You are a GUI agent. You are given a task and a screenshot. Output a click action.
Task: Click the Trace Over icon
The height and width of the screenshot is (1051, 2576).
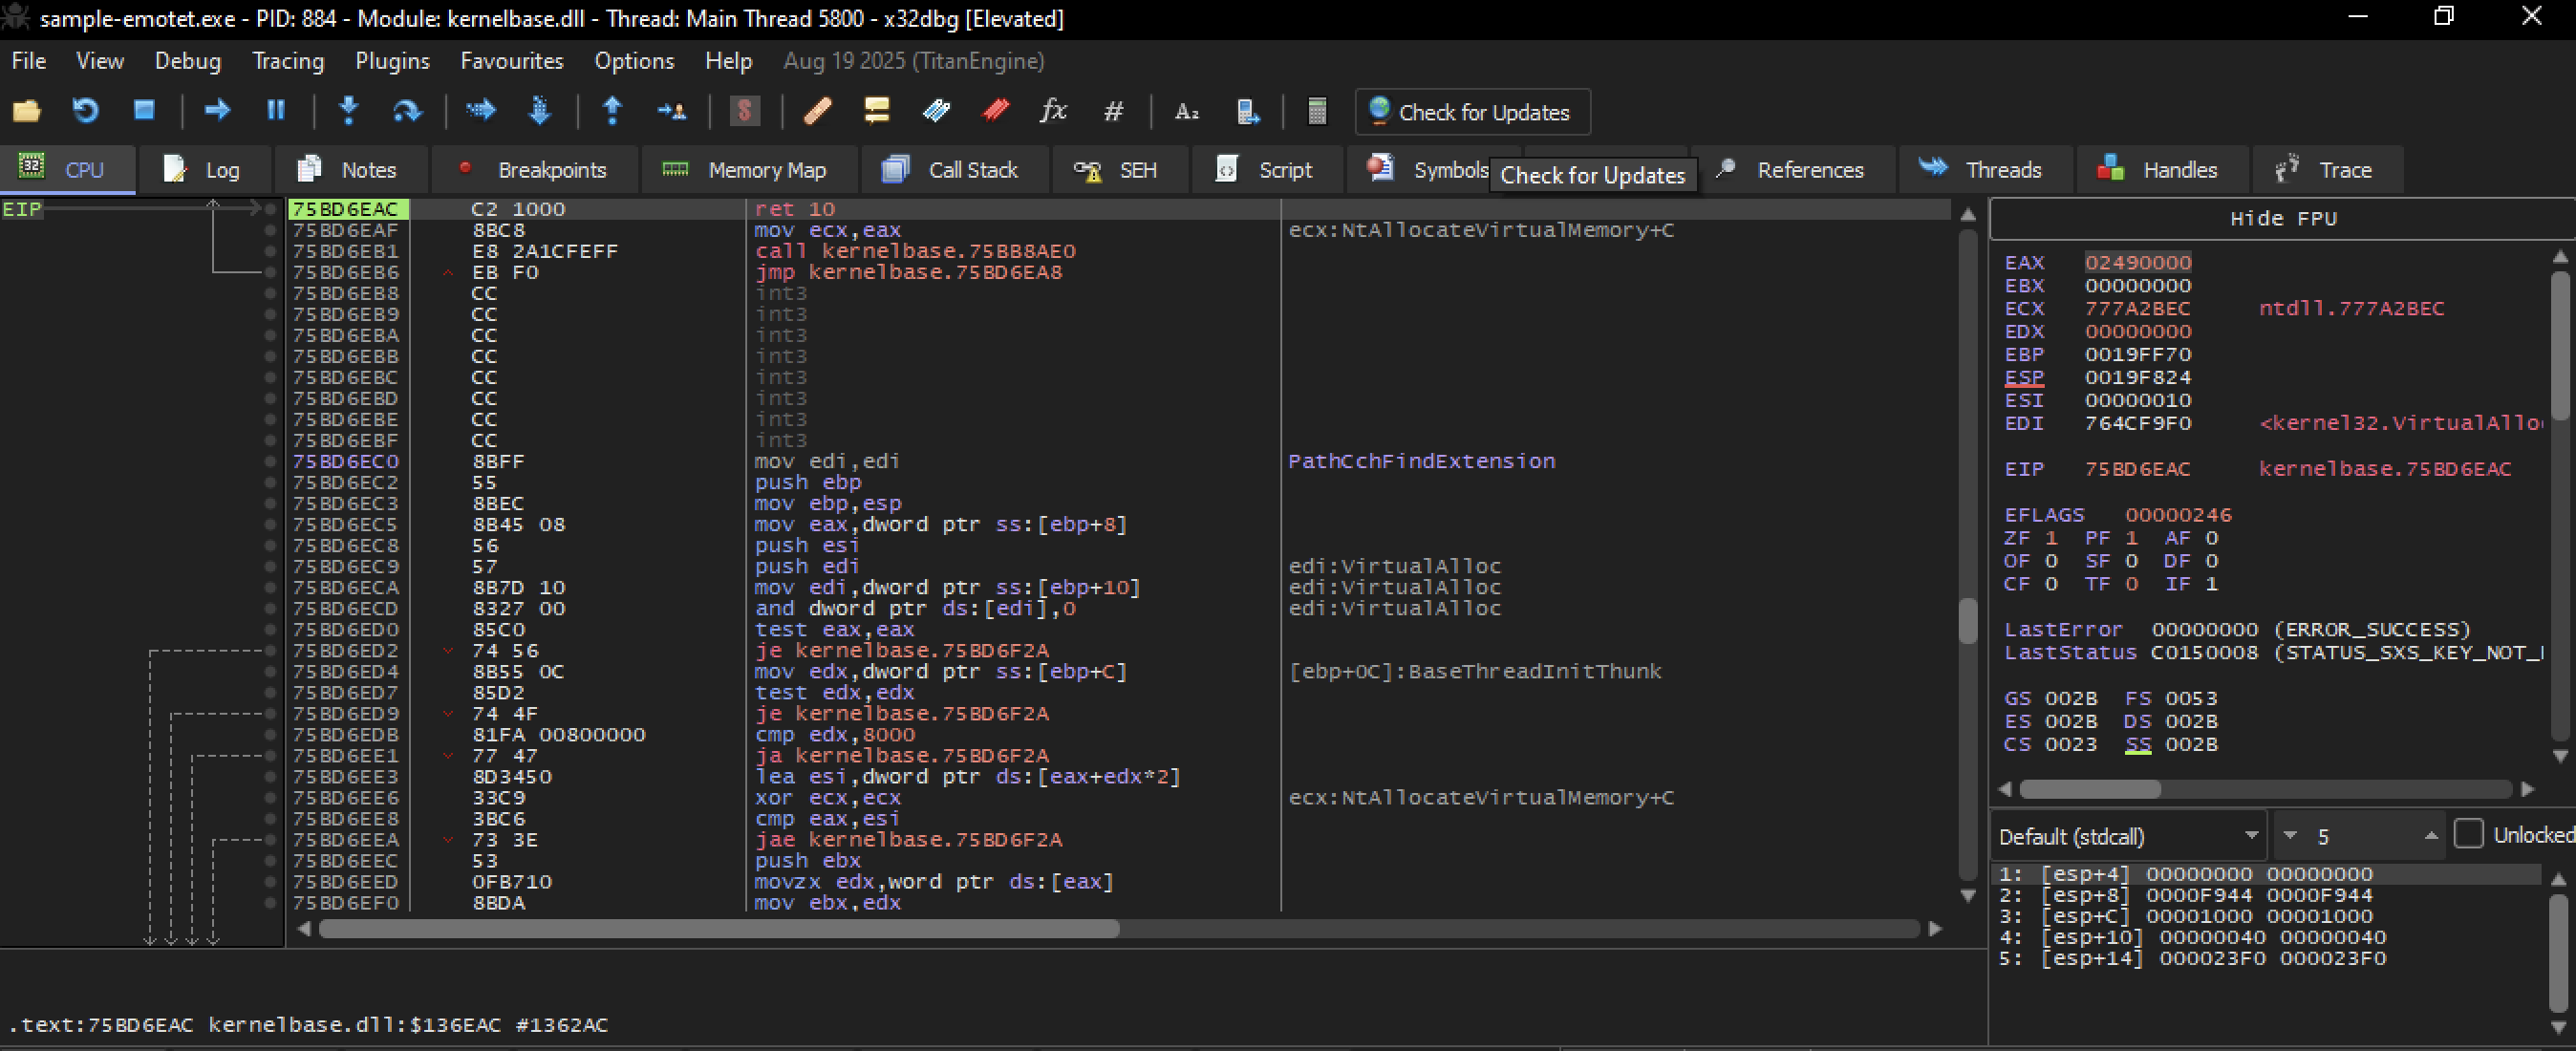(x=540, y=111)
